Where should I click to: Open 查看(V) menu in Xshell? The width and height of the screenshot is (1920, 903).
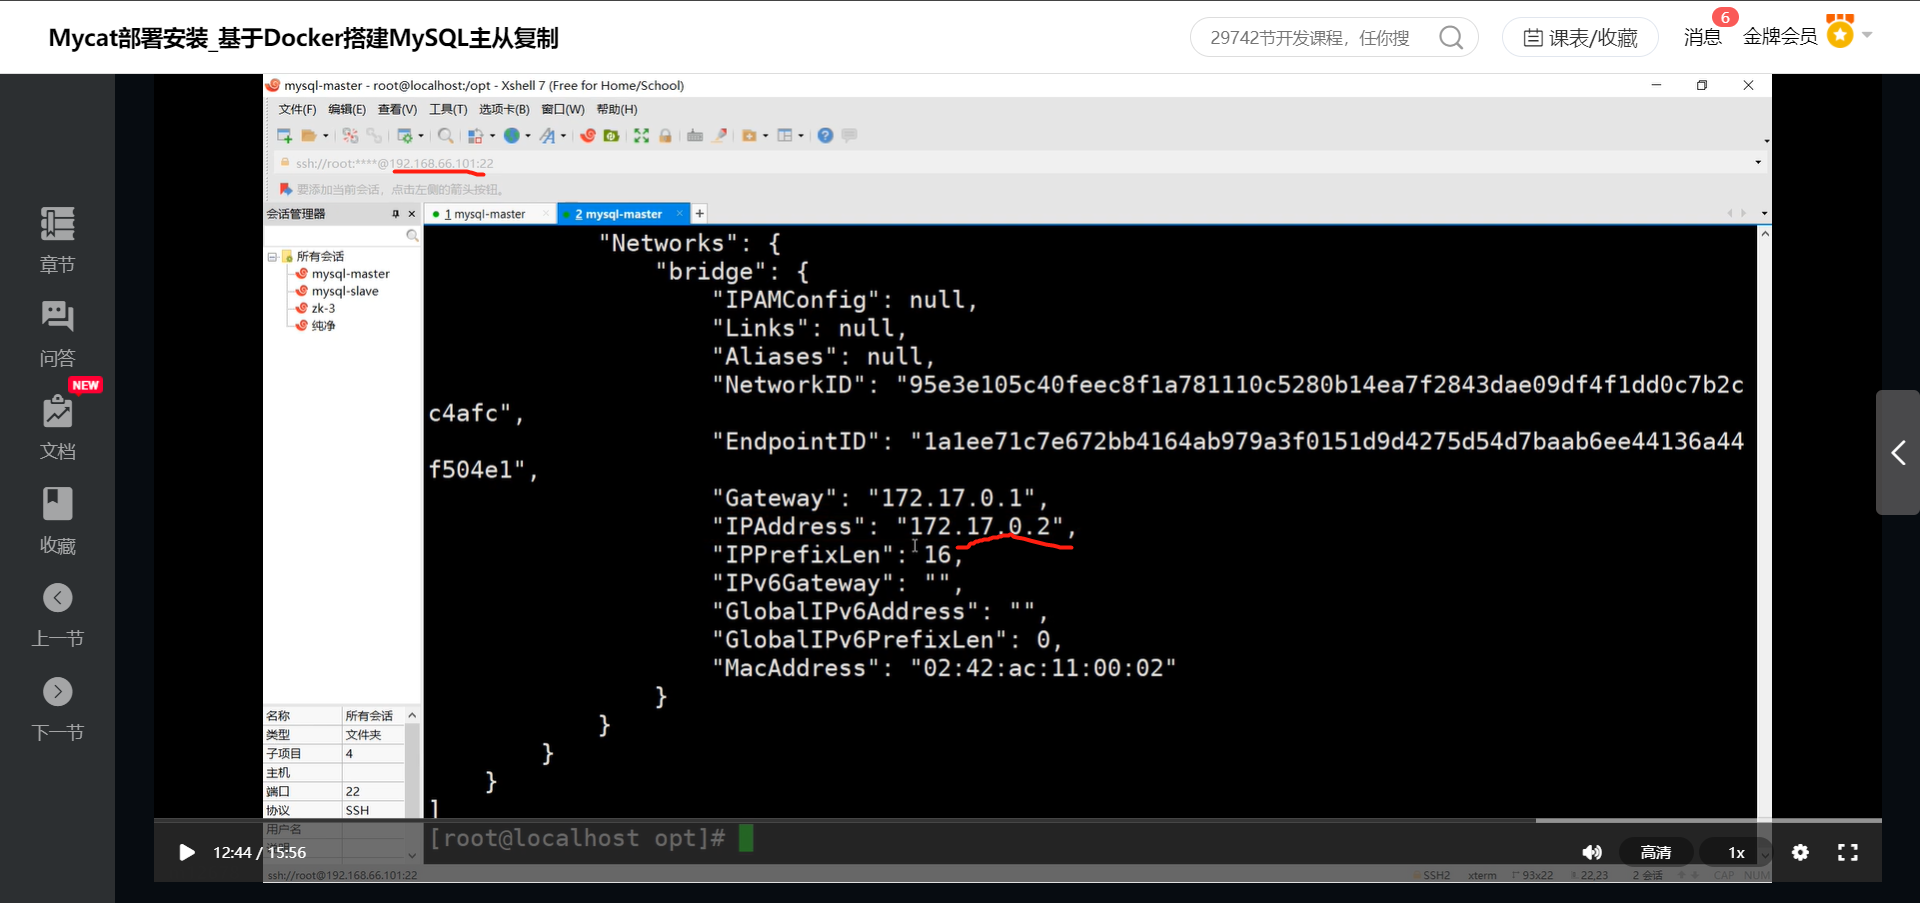[397, 109]
